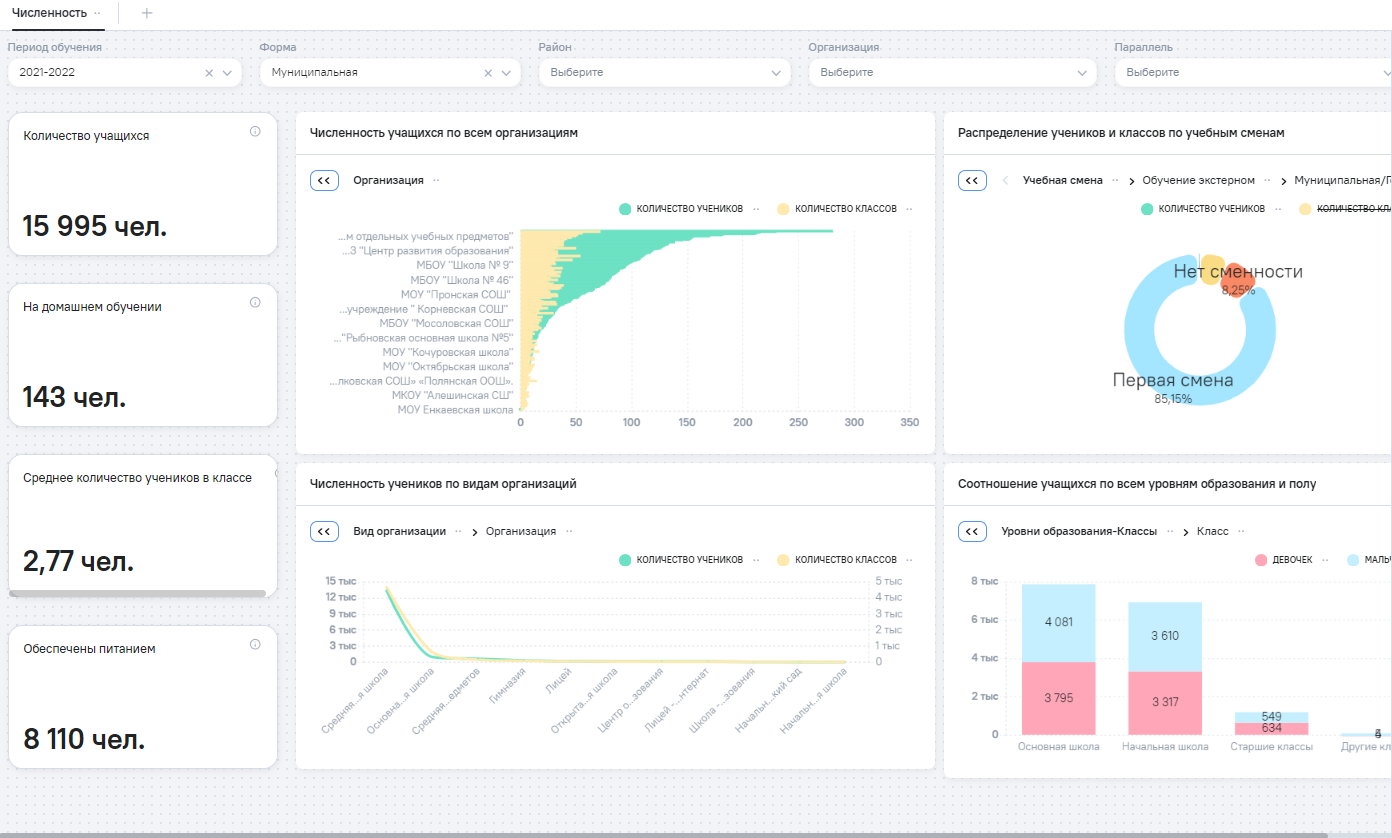Click info icon on Обеспечены питанием card
This screenshot has height=838, width=1392.
(255, 644)
